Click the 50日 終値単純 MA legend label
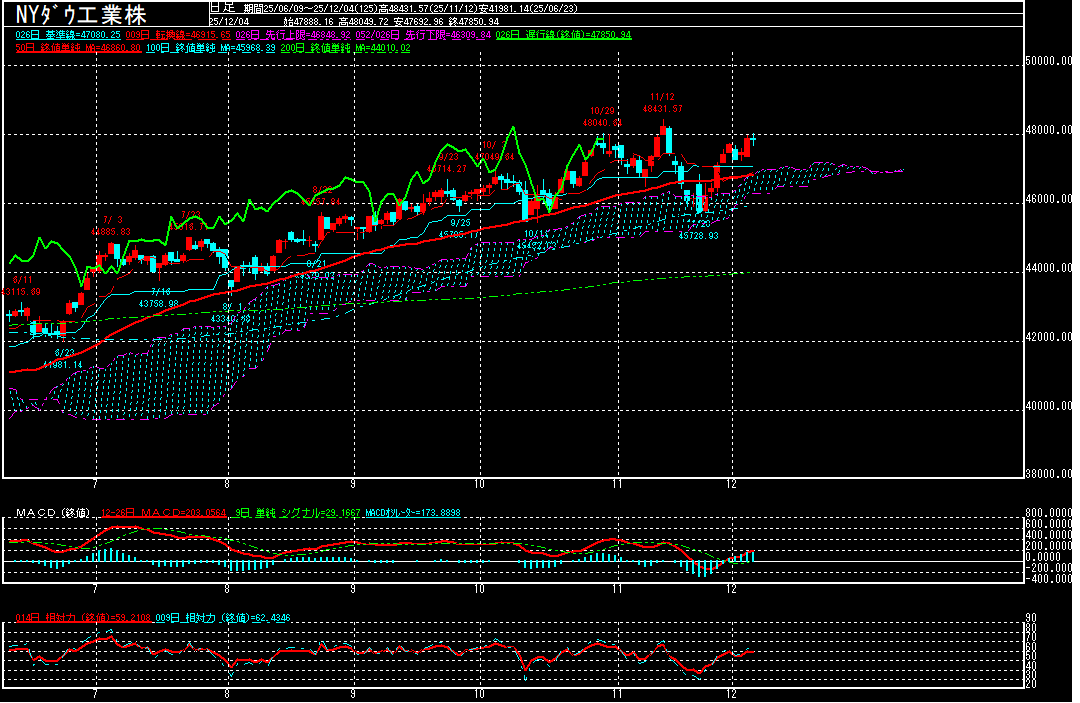 [76, 47]
